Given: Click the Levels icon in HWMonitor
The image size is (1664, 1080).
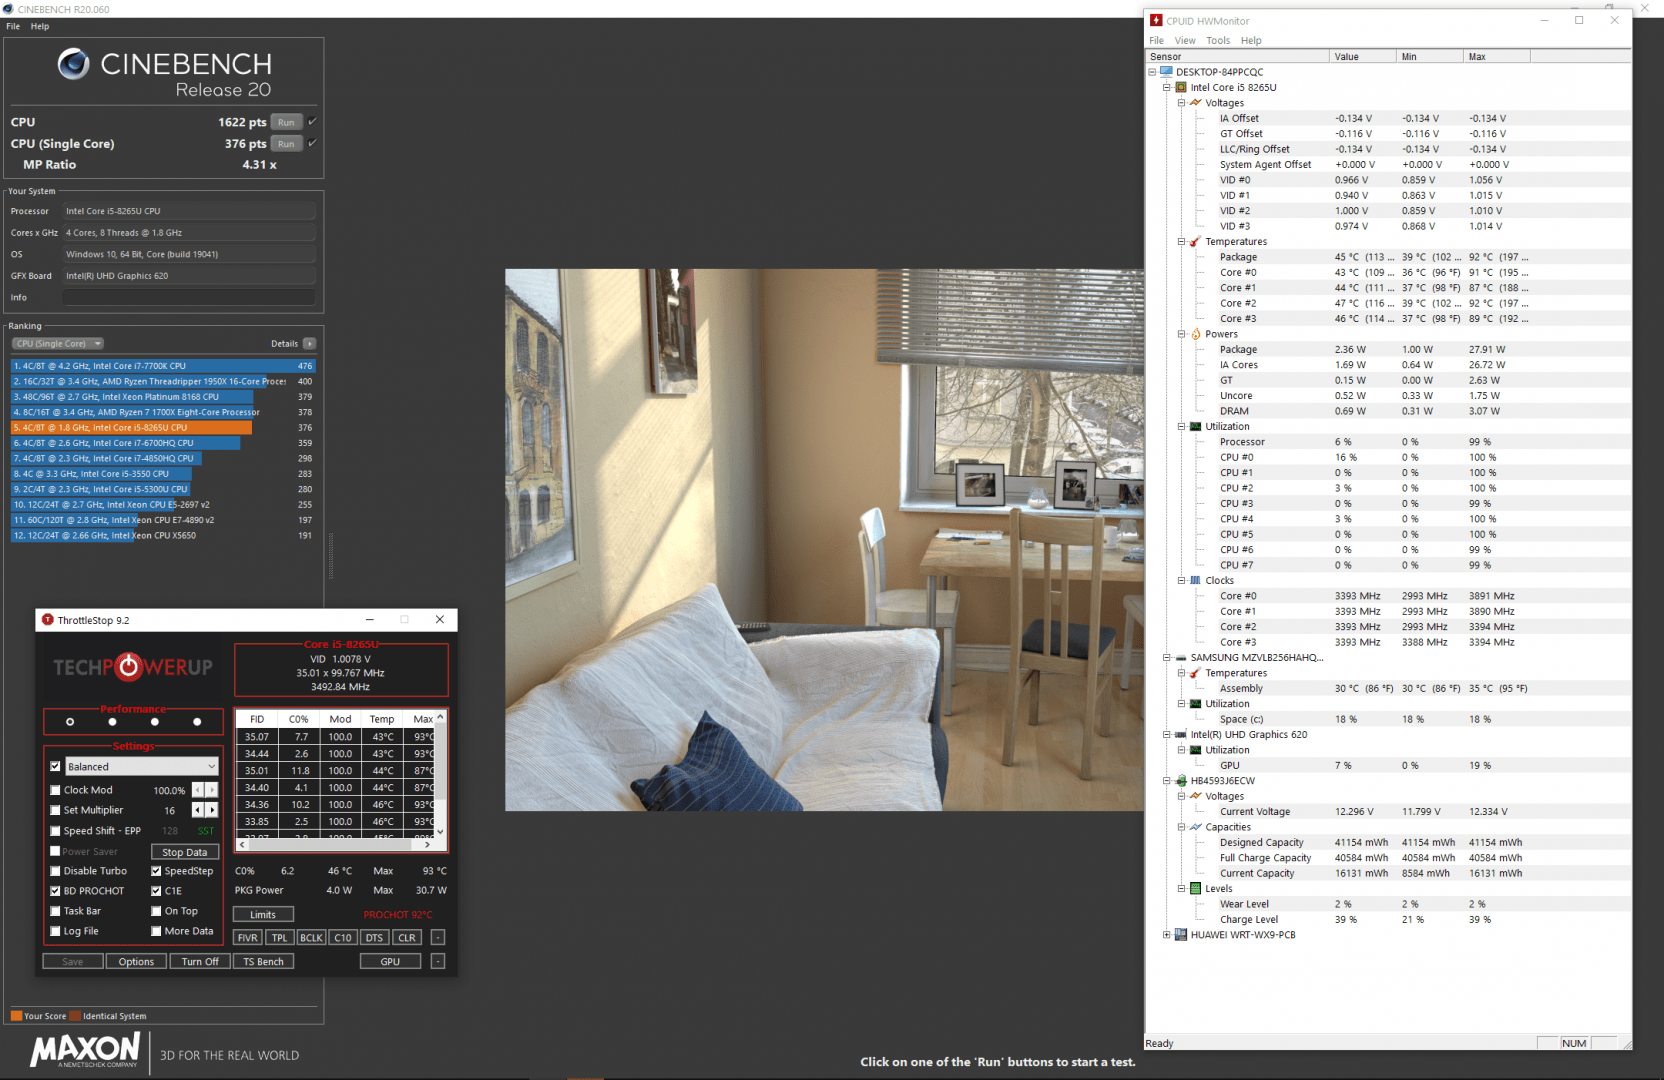Looking at the screenshot, I should (x=1195, y=889).
